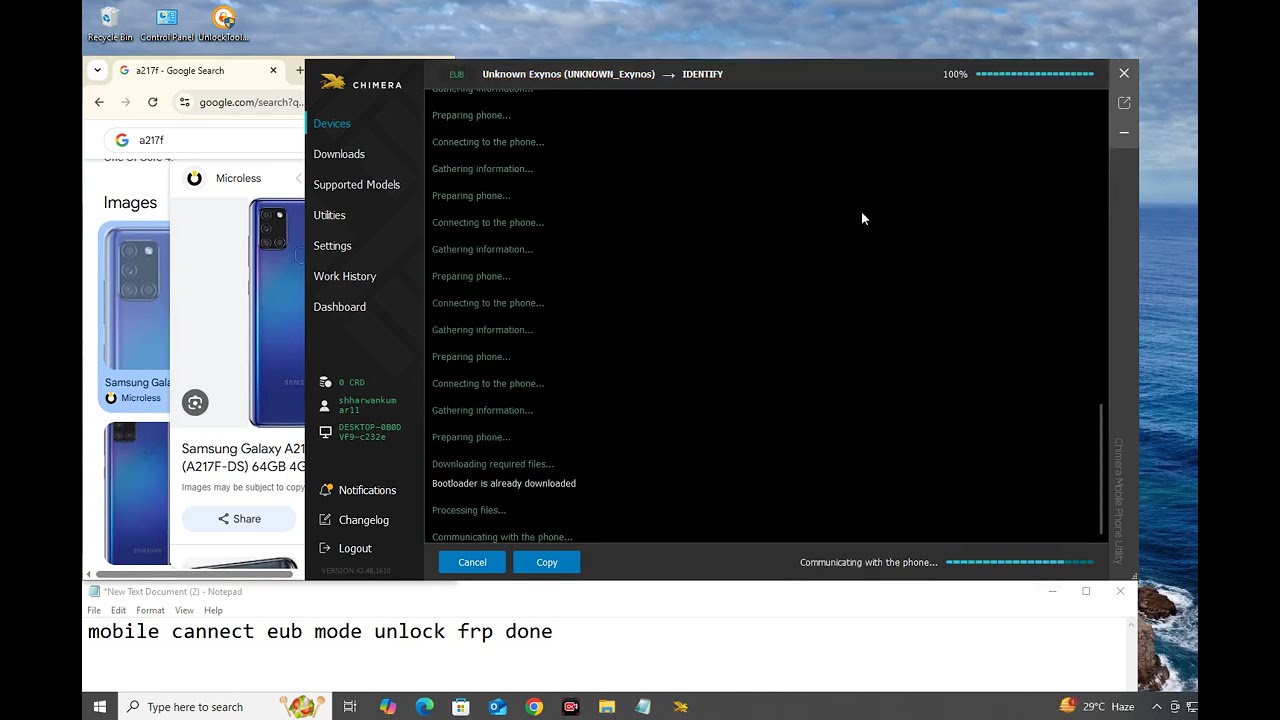Viewport: 1280px width, 720px height.
Task: Click the Changelog edit icon
Action: pyautogui.click(x=325, y=520)
